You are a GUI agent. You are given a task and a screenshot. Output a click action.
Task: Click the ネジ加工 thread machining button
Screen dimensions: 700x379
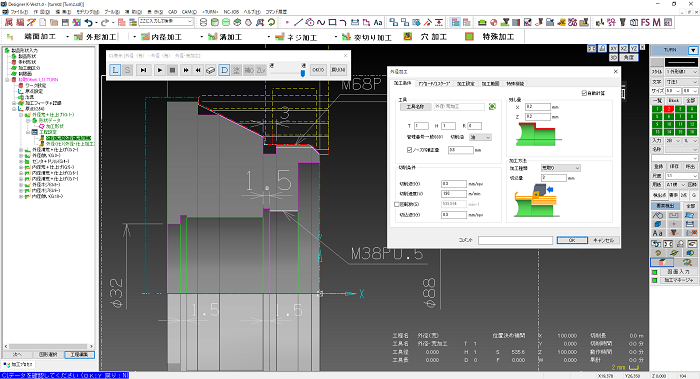296,37
